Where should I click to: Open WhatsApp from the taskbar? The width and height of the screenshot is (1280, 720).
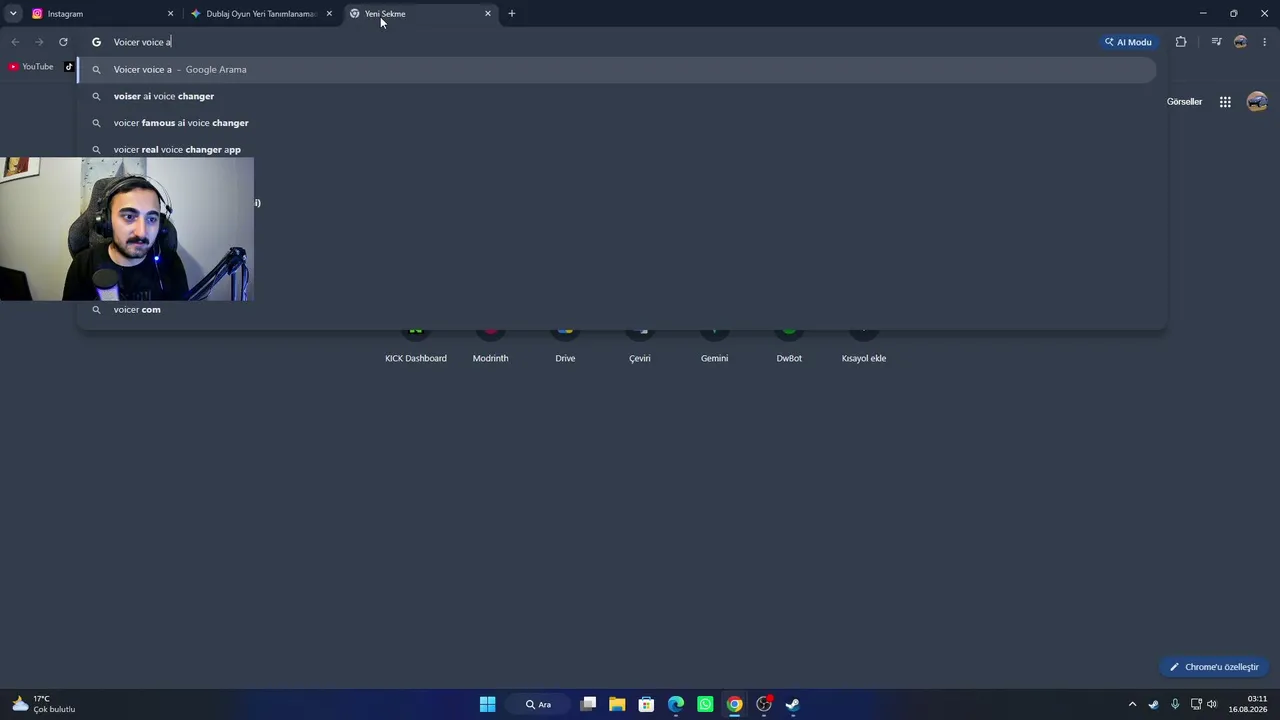[x=705, y=704]
